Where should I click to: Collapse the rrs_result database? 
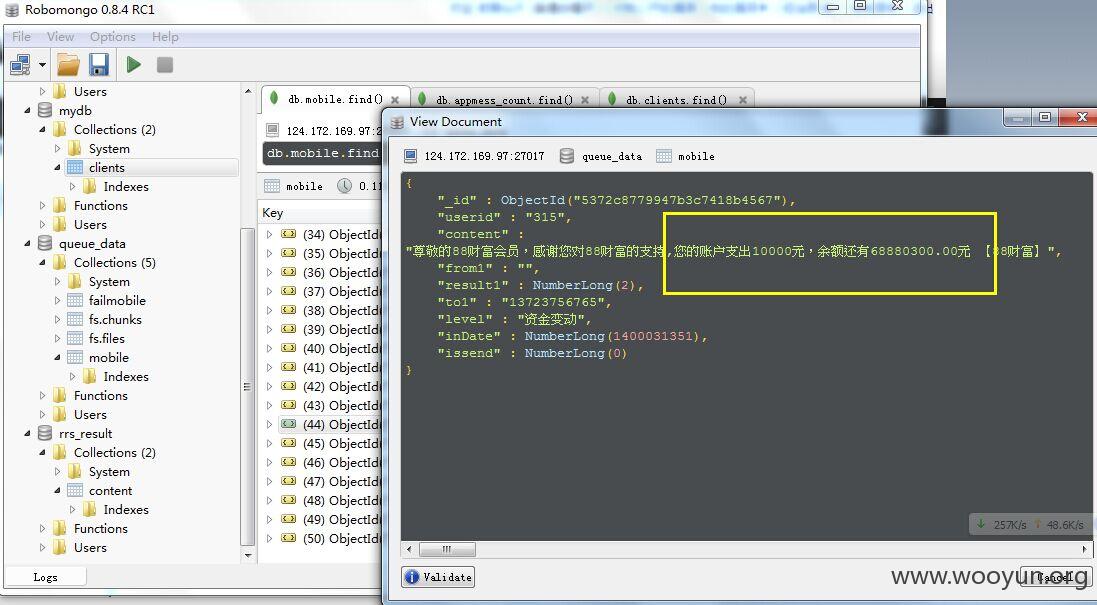pos(27,434)
